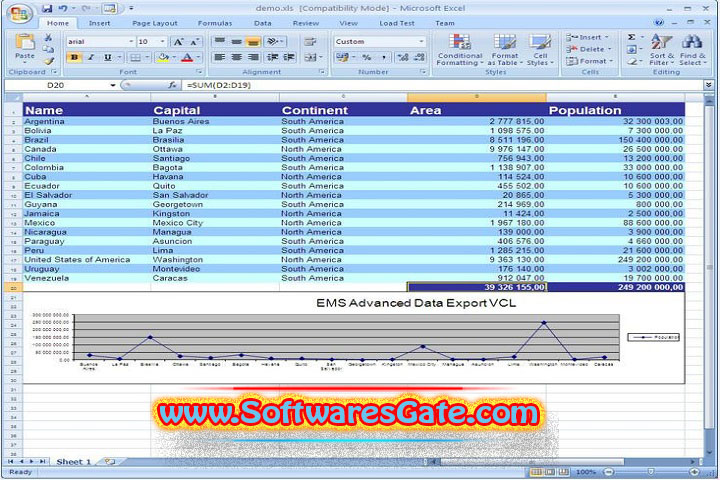Open the Custom number format dropdown
This screenshot has width=720, height=480.
(421, 42)
